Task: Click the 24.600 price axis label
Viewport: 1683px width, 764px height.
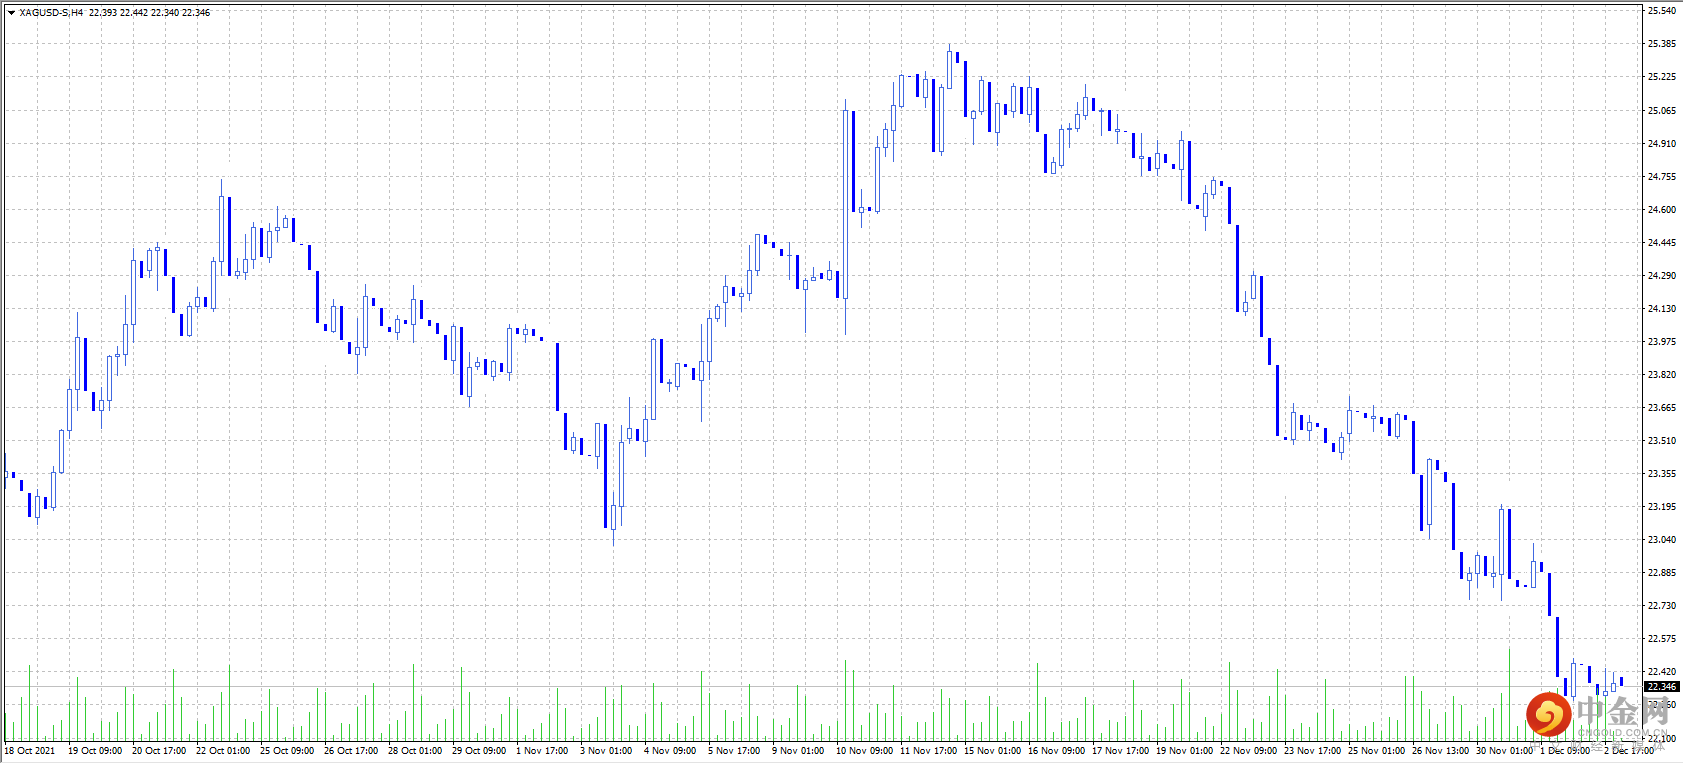Action: (1661, 210)
